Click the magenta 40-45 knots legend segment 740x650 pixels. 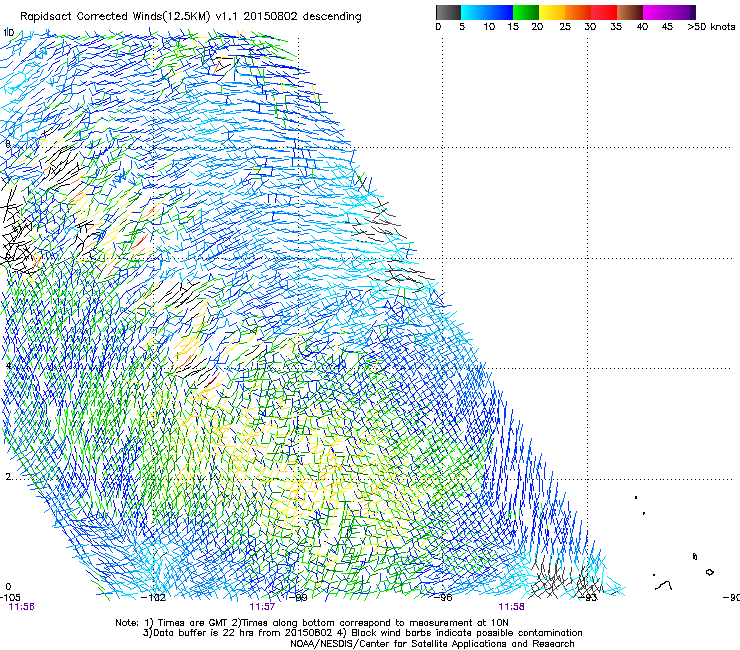click(x=656, y=12)
